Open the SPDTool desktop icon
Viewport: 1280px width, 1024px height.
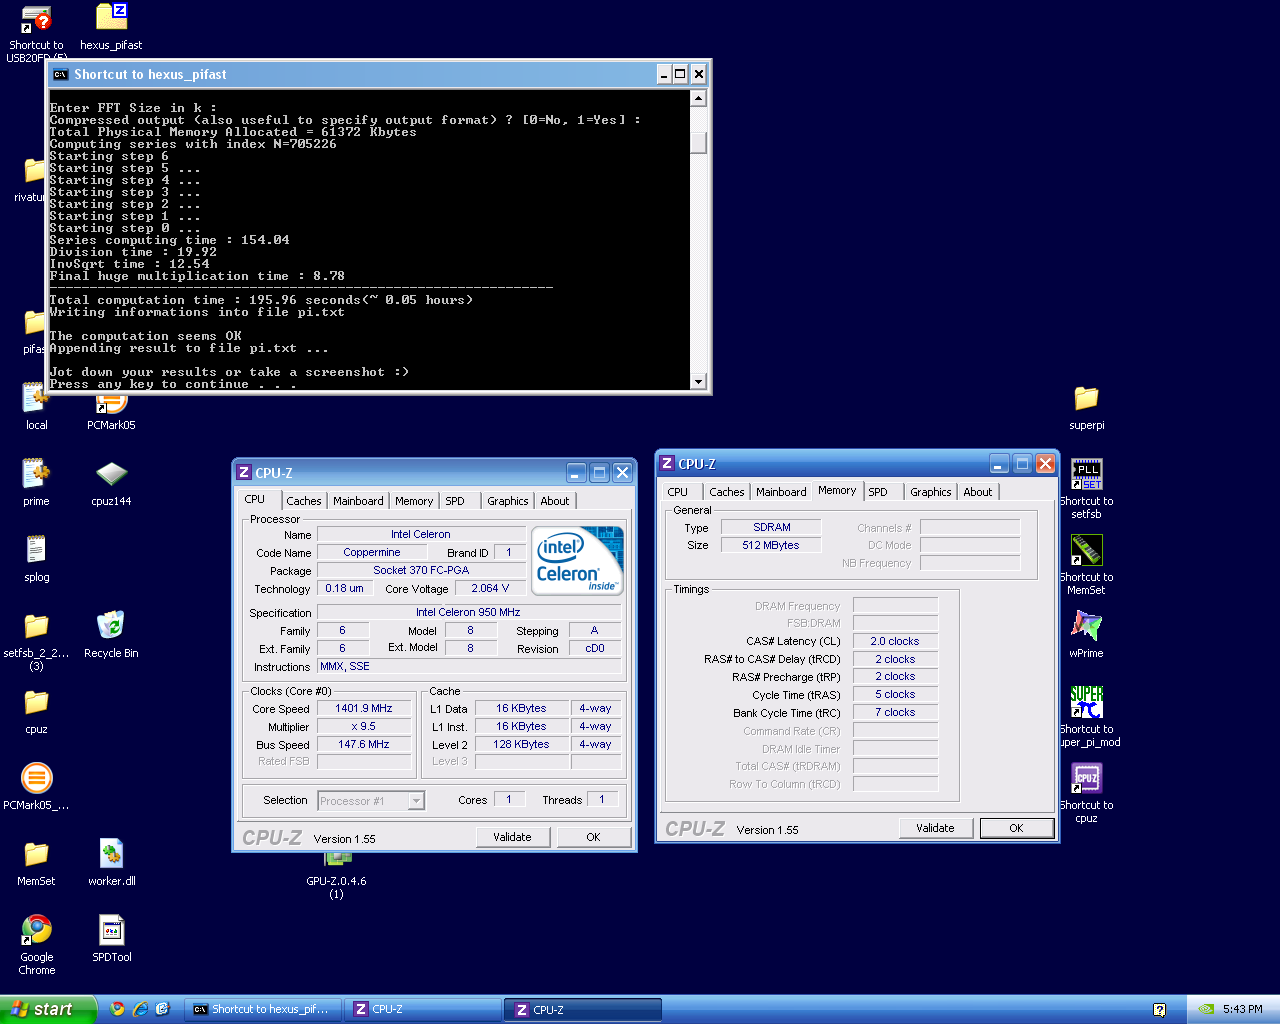click(x=111, y=929)
